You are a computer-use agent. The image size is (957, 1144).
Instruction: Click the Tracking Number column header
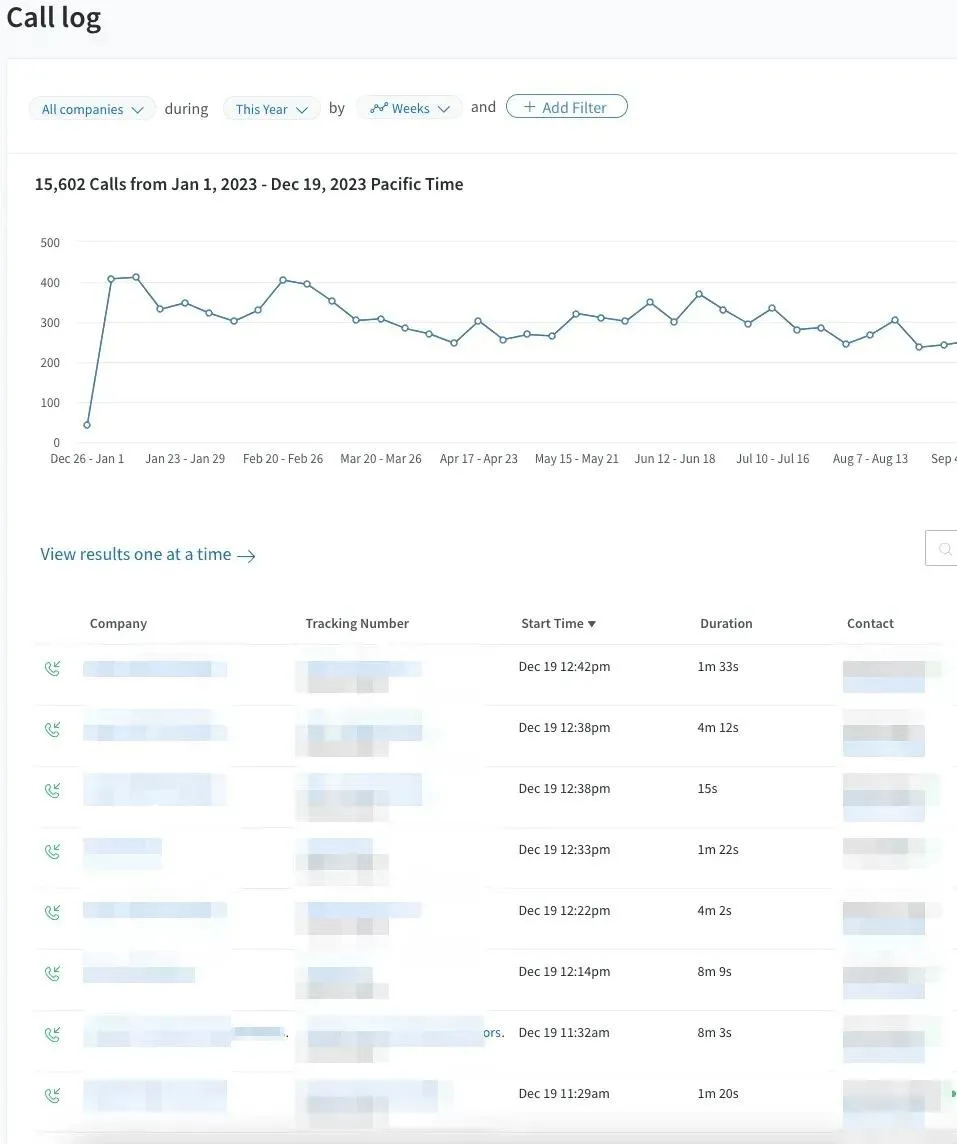tap(357, 624)
